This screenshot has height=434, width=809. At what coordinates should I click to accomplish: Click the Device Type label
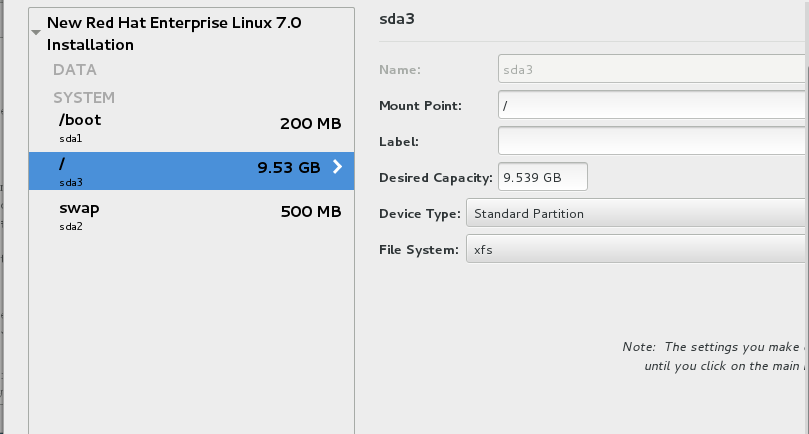419,214
